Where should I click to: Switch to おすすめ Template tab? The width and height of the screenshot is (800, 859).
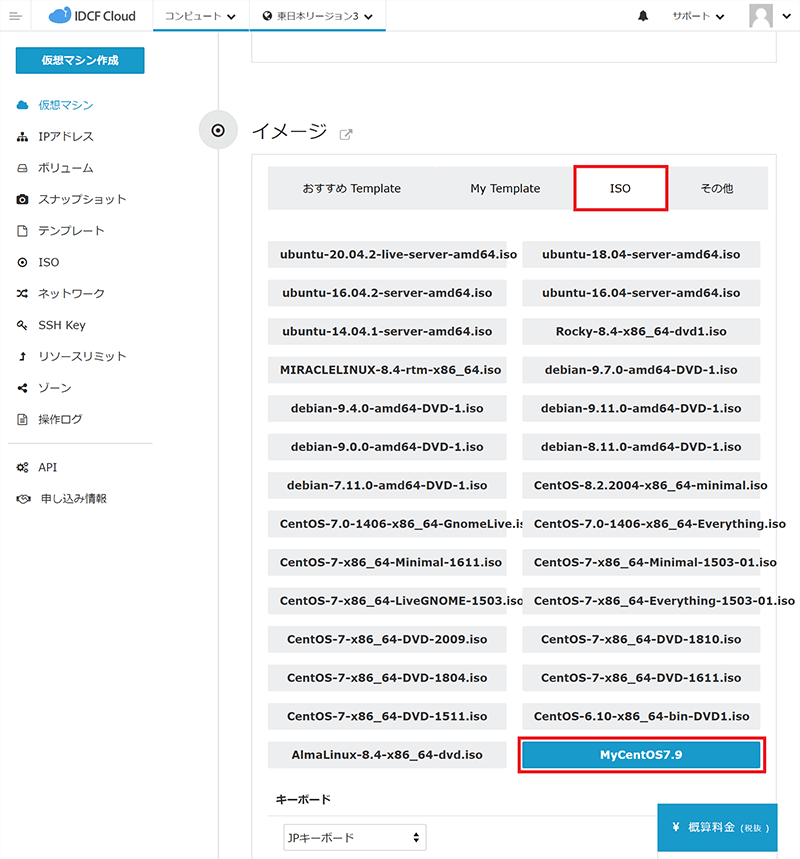[352, 188]
